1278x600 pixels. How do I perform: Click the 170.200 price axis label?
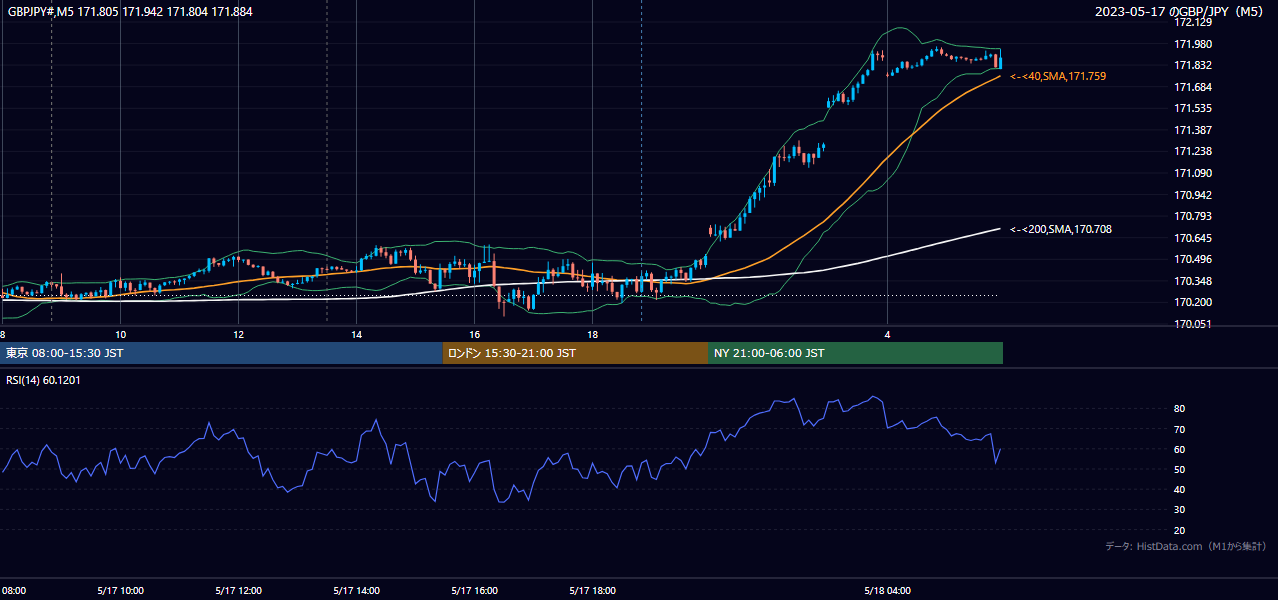tap(1193, 302)
